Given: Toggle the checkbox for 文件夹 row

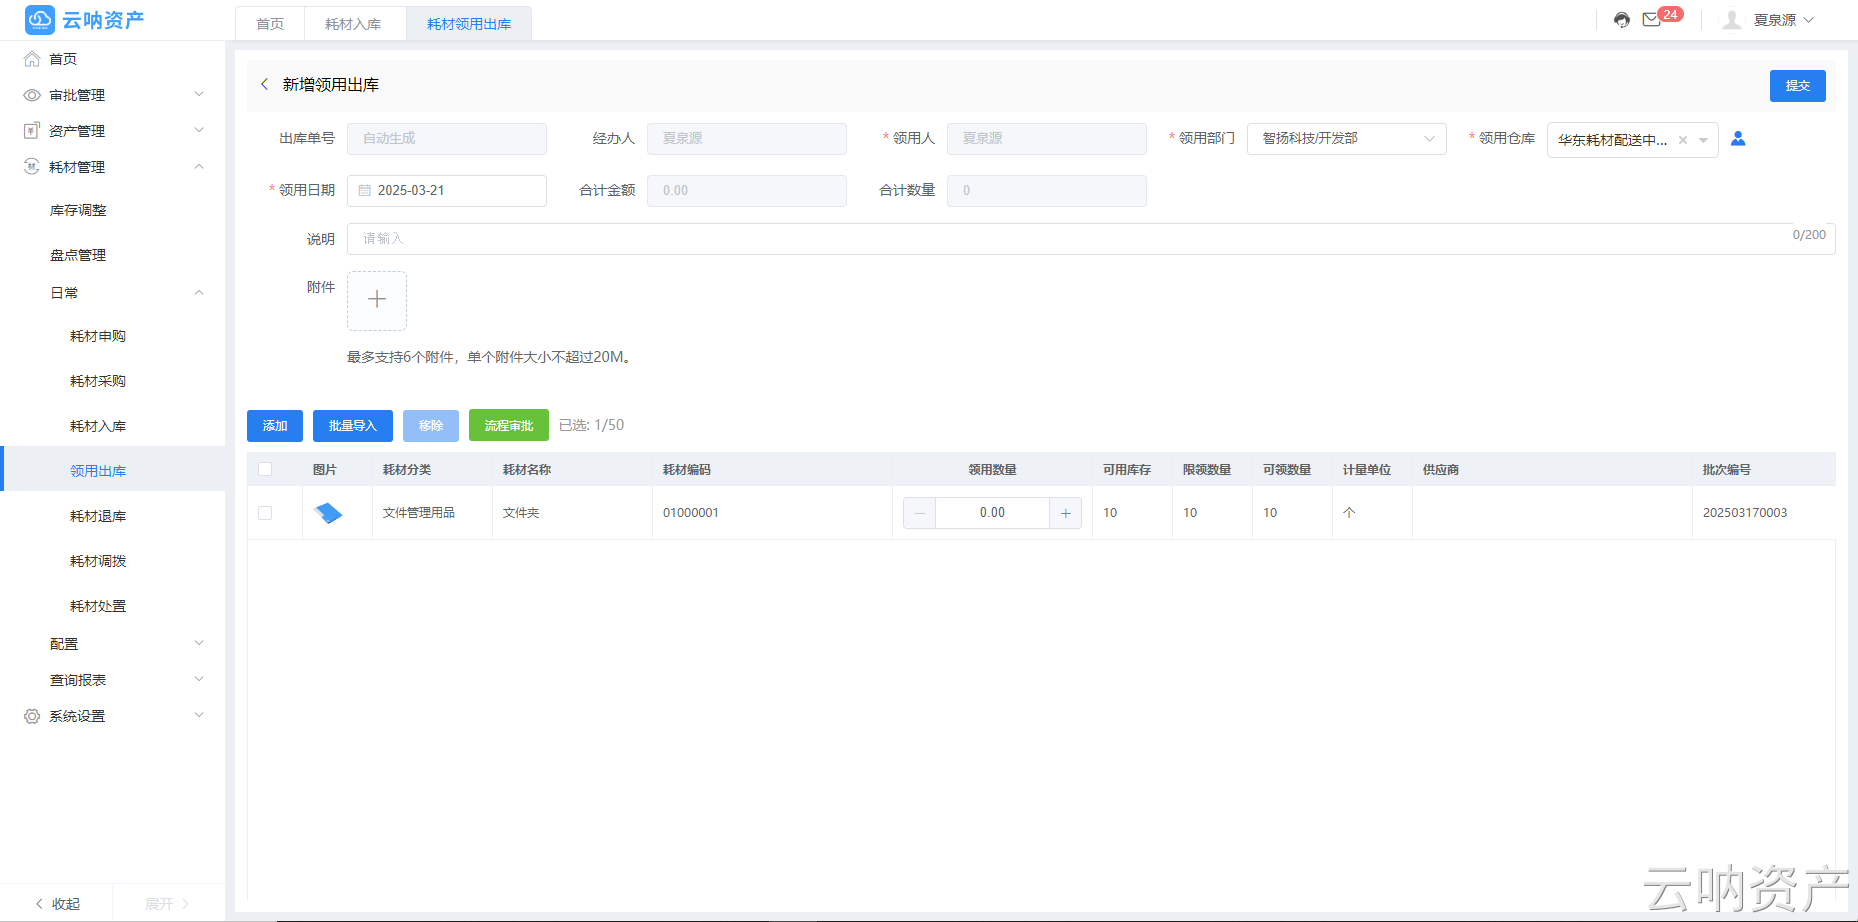Looking at the screenshot, I should (265, 513).
